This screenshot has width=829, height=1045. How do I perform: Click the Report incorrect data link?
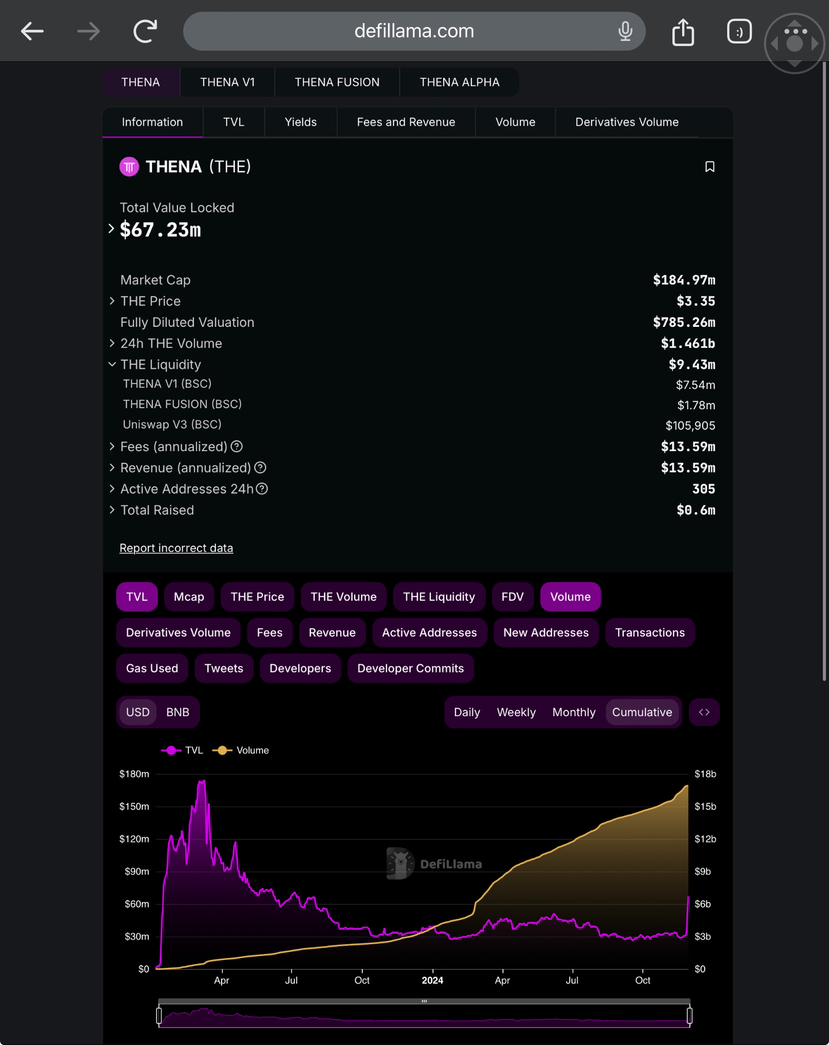[177, 548]
